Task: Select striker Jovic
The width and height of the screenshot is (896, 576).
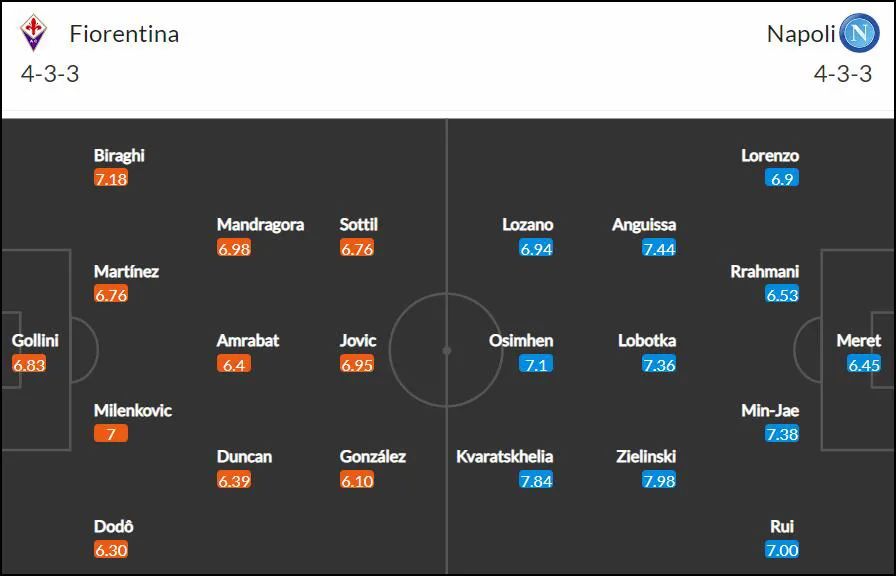Action: pos(358,341)
